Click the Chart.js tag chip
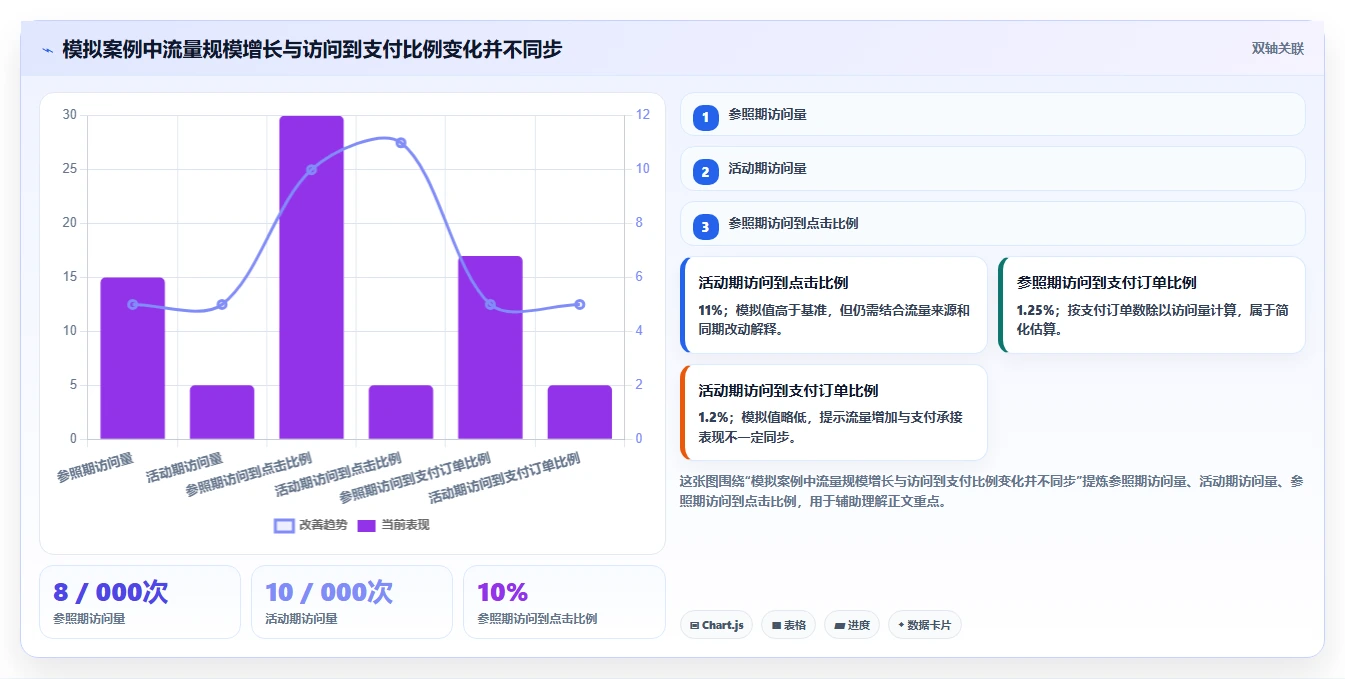1345x679 pixels. click(x=717, y=625)
